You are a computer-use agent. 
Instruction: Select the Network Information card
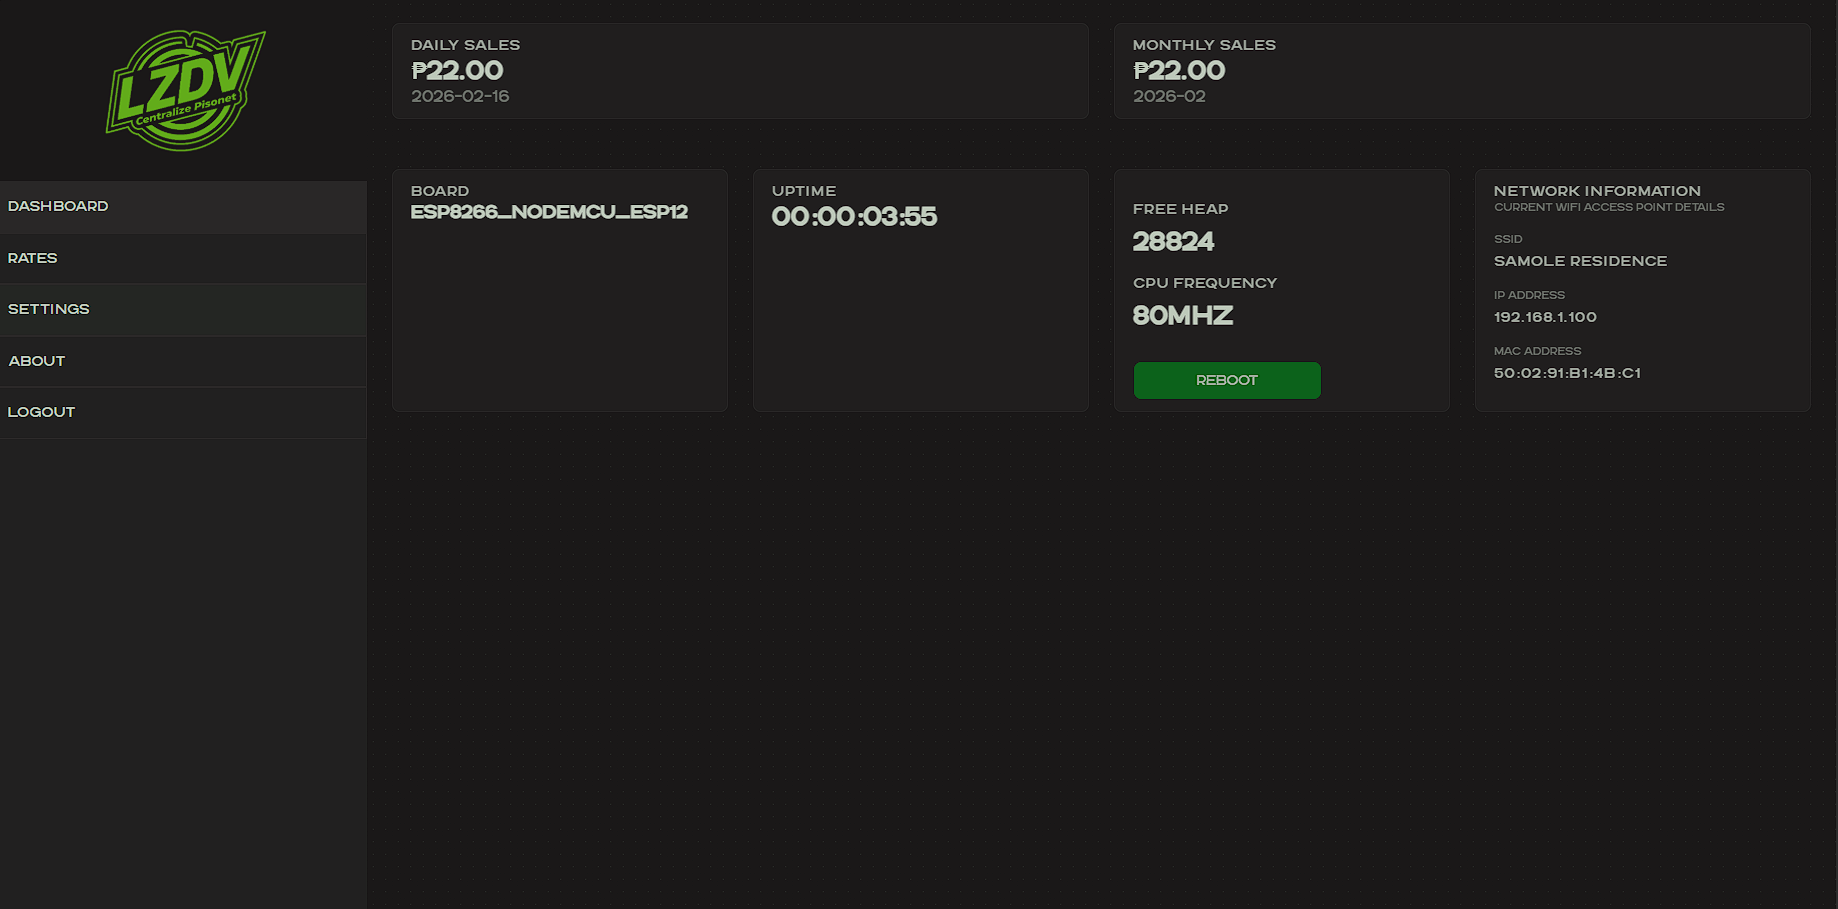tap(1641, 289)
